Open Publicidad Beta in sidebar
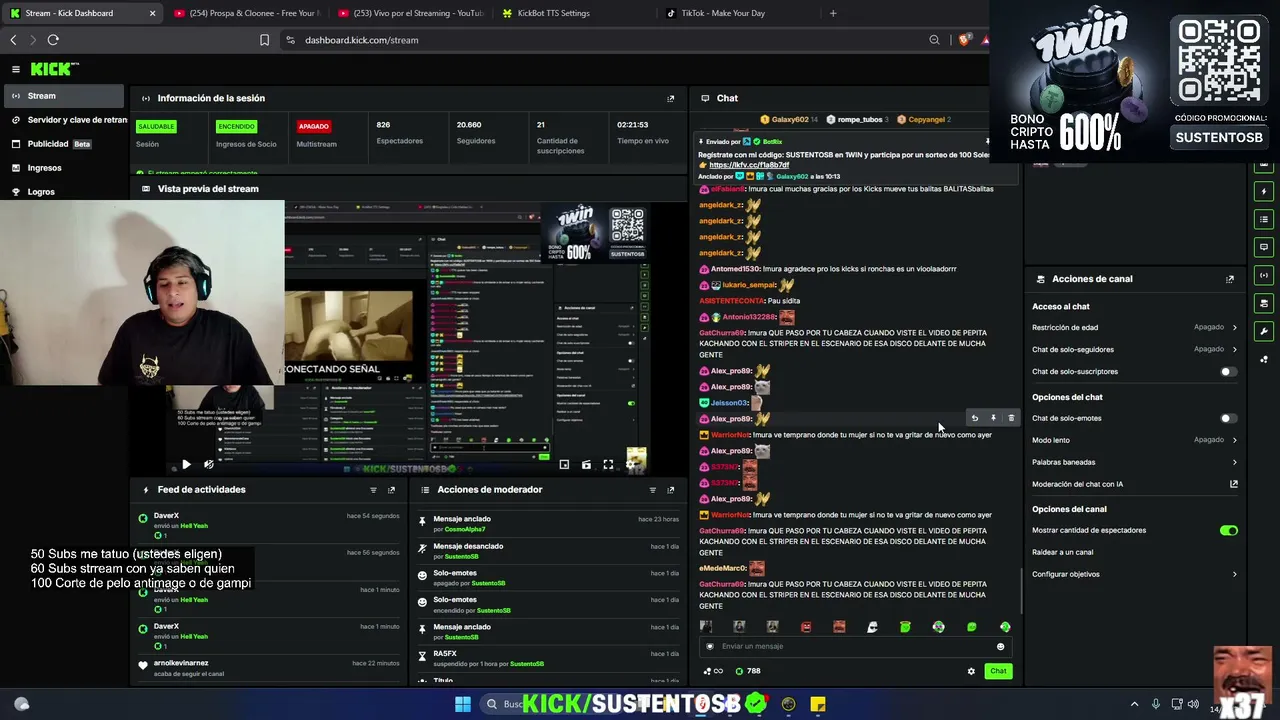1280x720 pixels. pos(64,144)
